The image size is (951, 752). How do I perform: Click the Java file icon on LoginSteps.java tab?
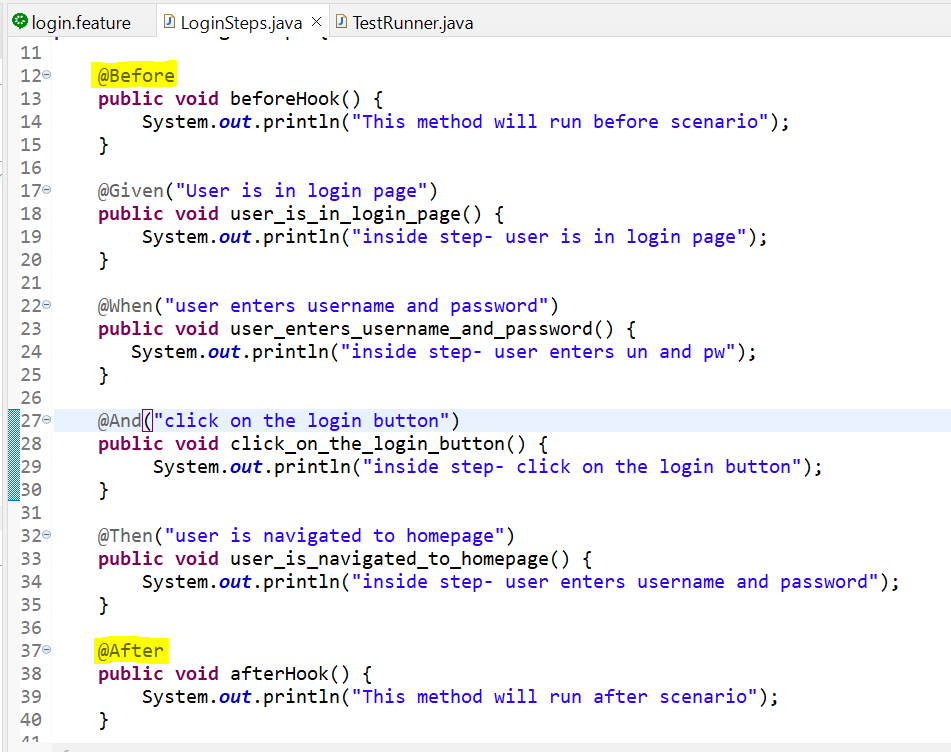169,21
